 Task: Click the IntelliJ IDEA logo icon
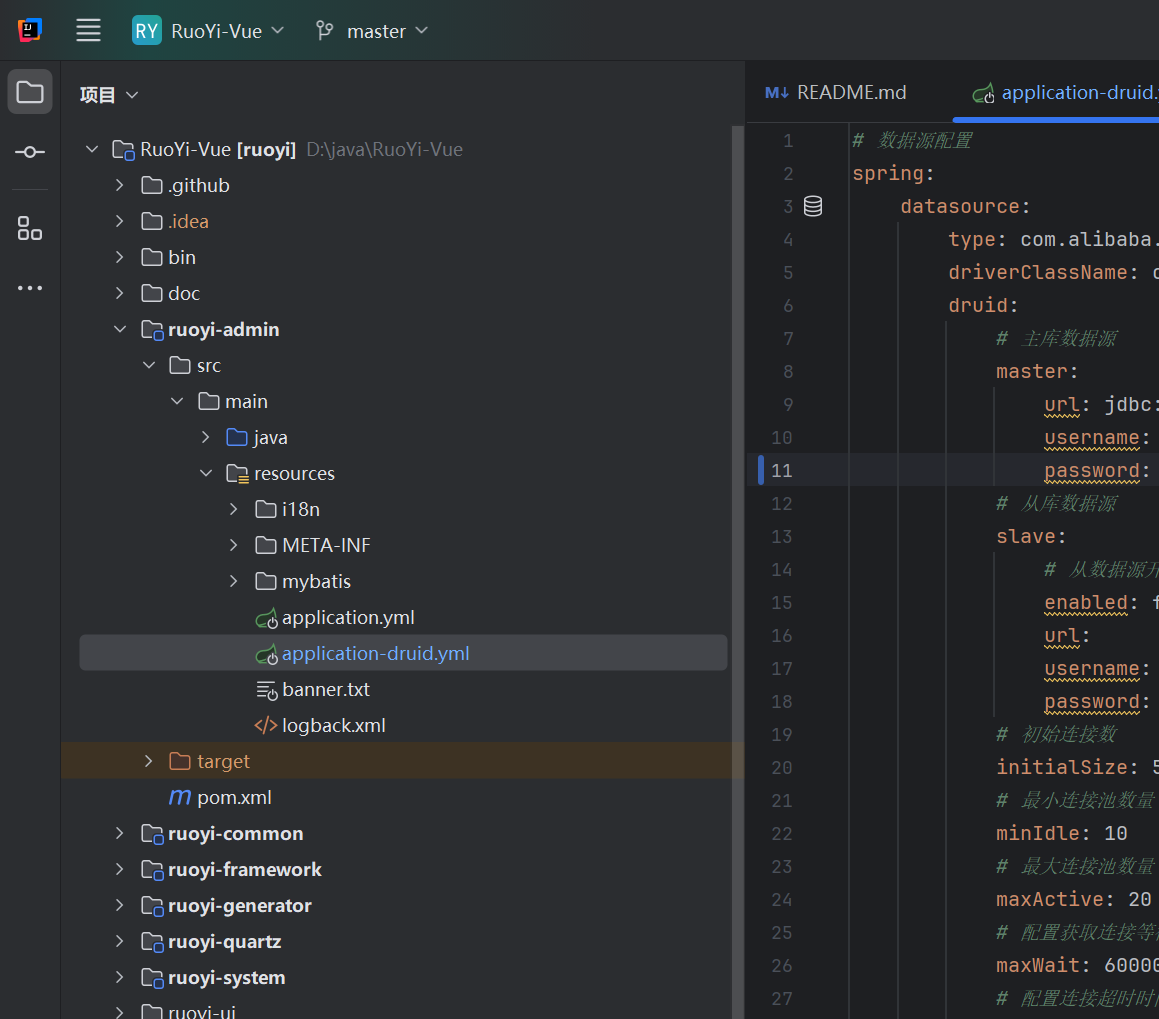30,30
